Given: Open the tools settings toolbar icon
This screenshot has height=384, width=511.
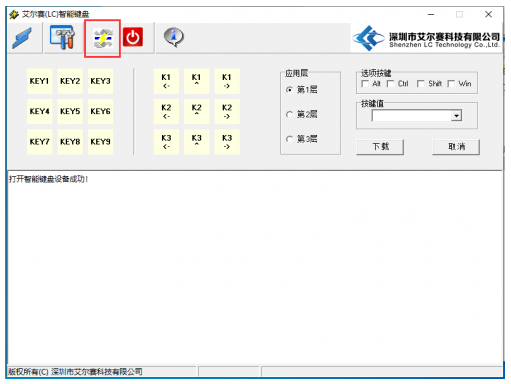Looking at the screenshot, I should (62, 37).
